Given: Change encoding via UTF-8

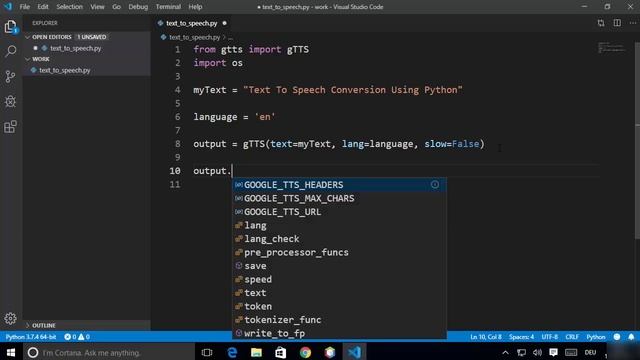Looking at the screenshot, I should pos(549,337).
